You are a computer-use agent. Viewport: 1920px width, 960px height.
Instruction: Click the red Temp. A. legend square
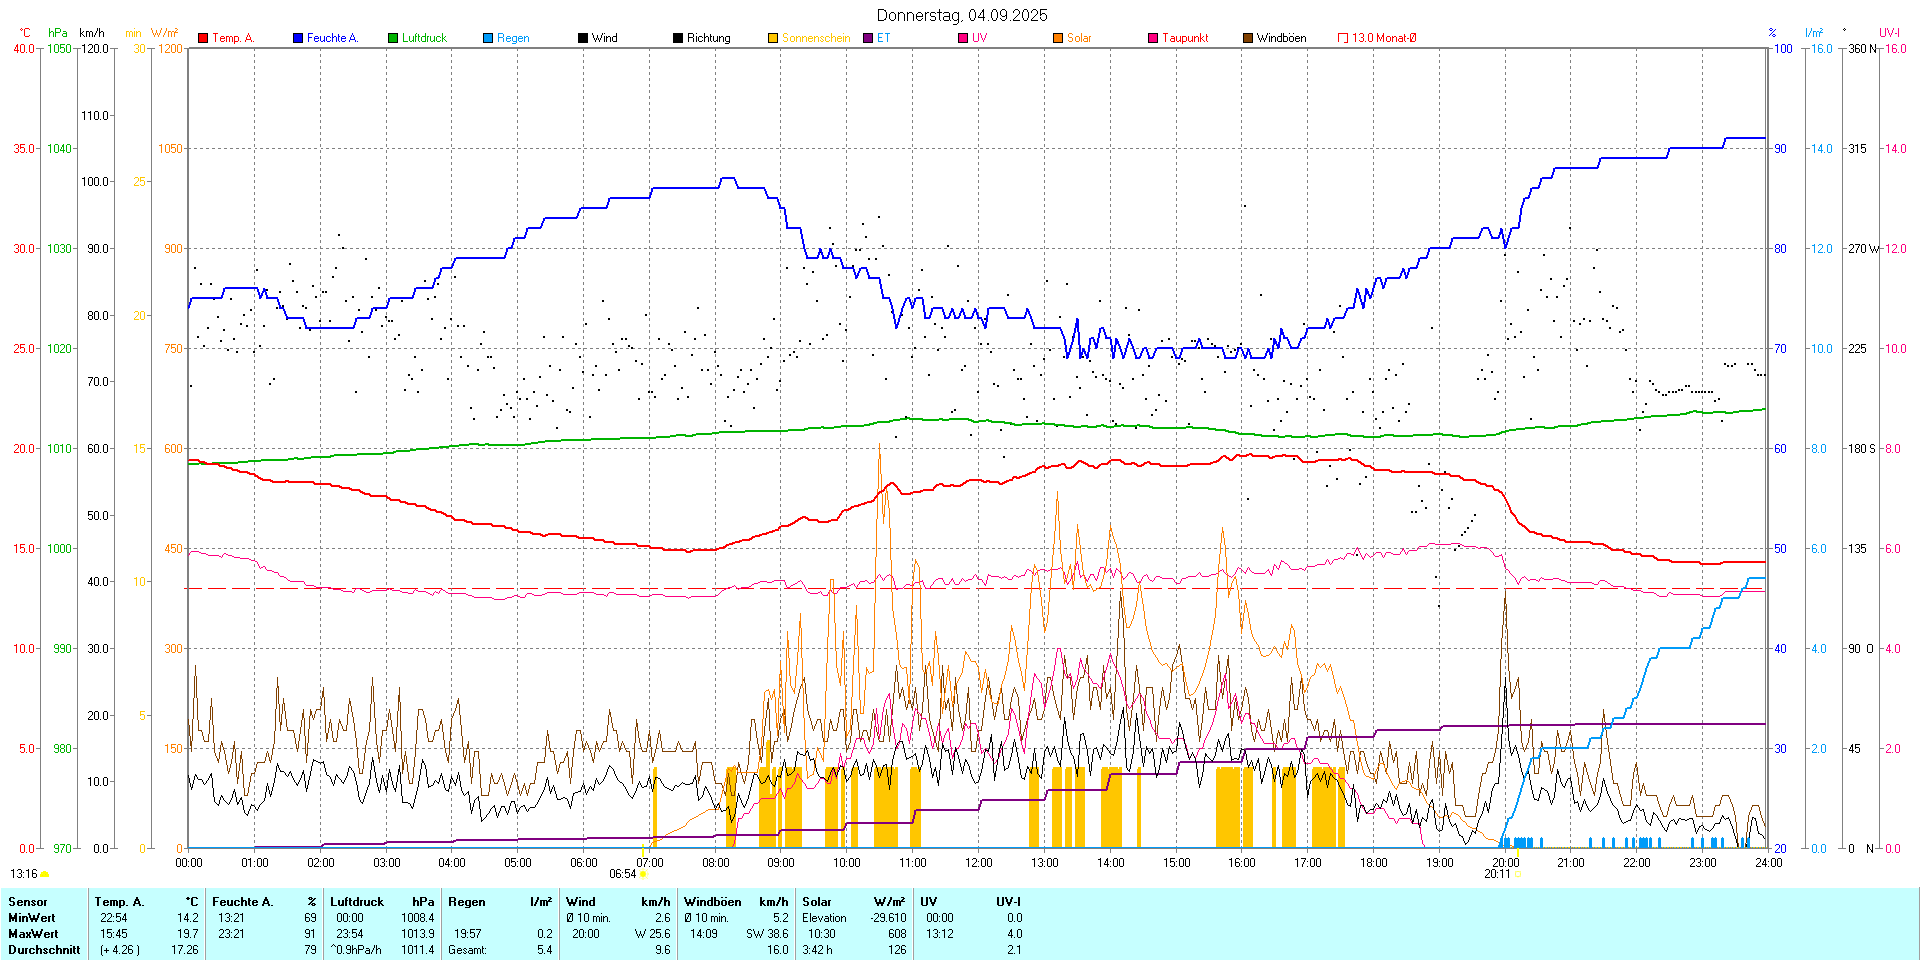pyautogui.click(x=203, y=38)
